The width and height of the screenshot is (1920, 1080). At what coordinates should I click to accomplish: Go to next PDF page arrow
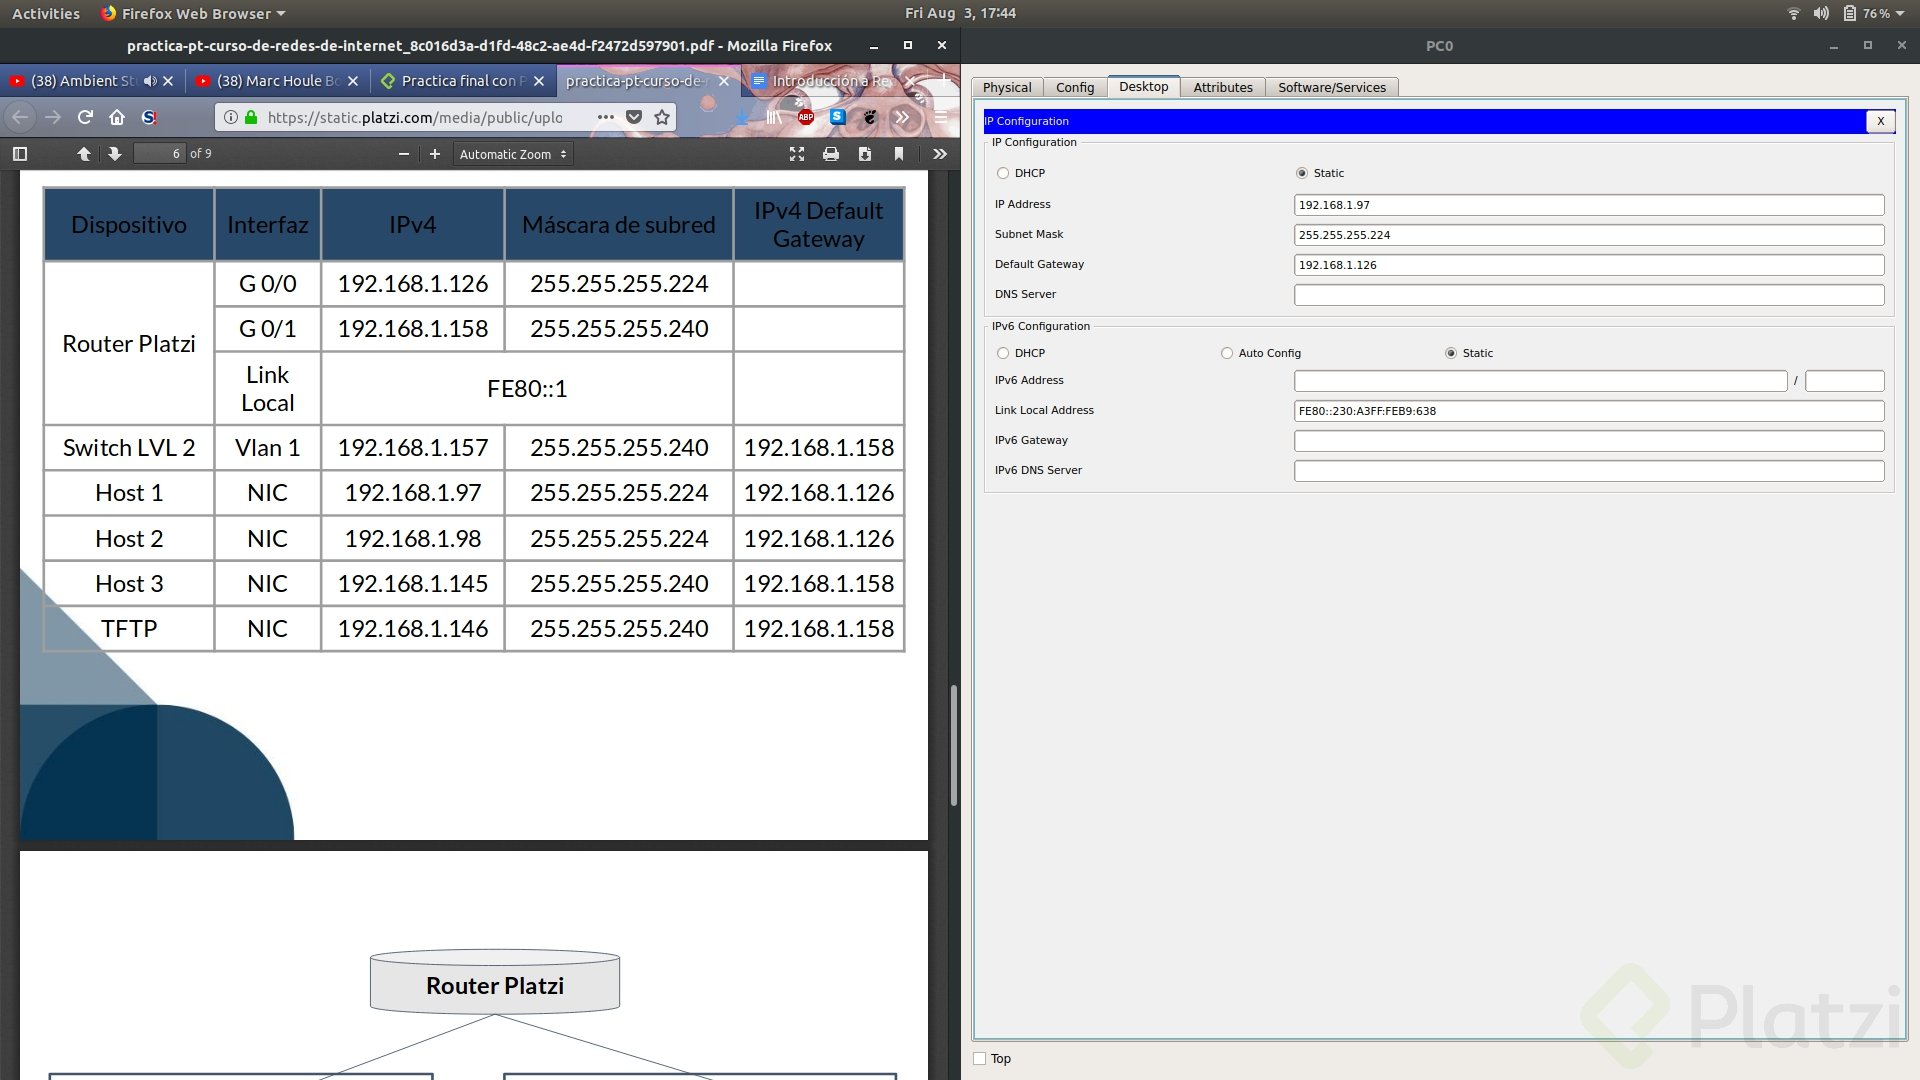point(115,154)
